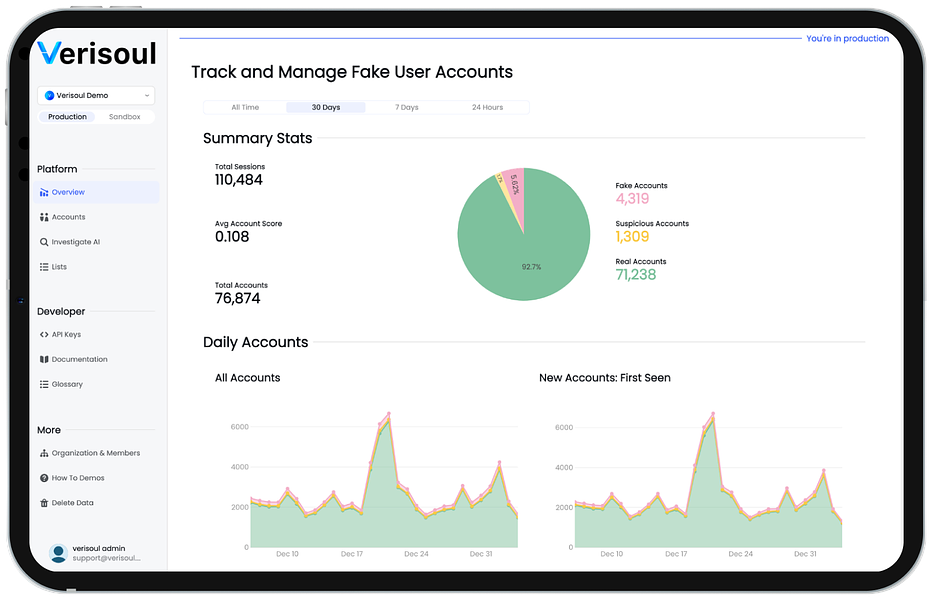Screen dimensions: 933x600
Task: Open Investigate AI
Action: 96,242
